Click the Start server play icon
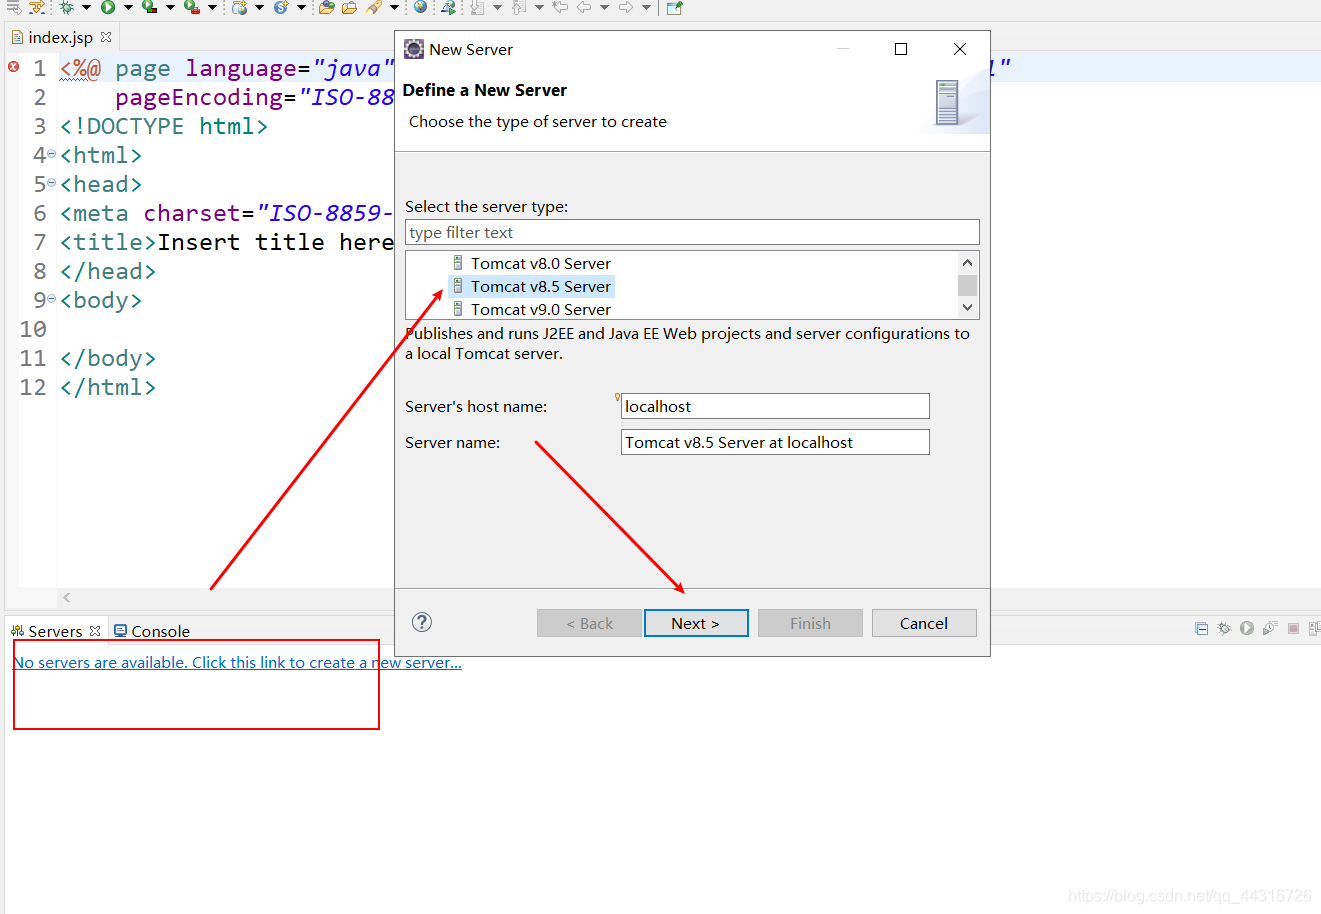This screenshot has width=1321, height=914. (x=1247, y=628)
